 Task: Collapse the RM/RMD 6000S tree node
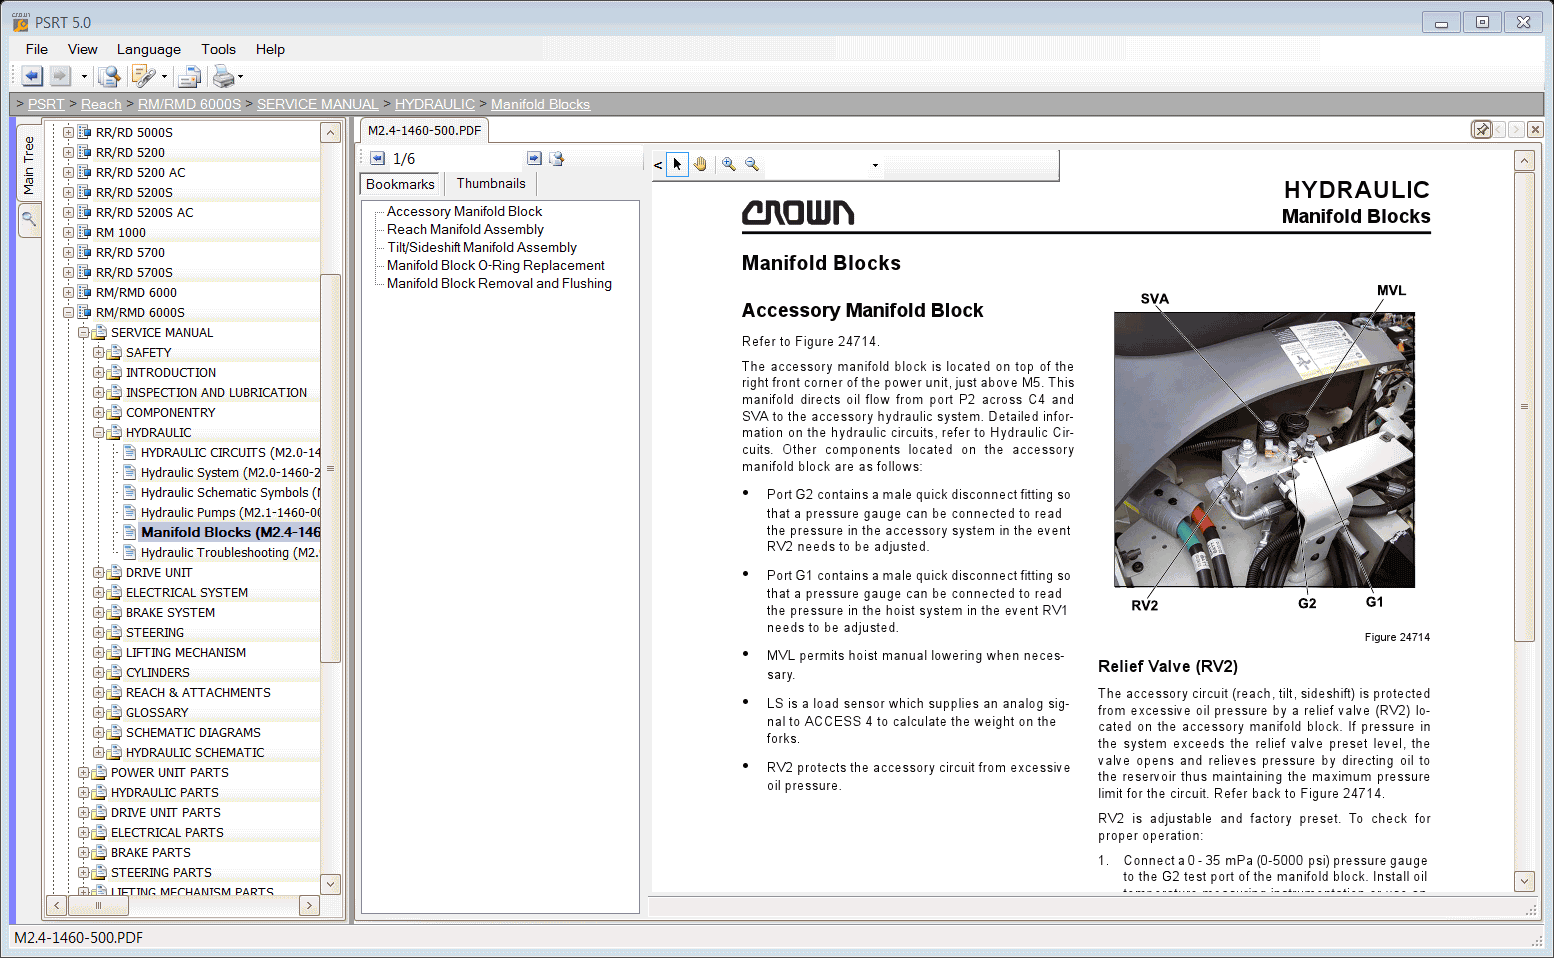click(68, 312)
